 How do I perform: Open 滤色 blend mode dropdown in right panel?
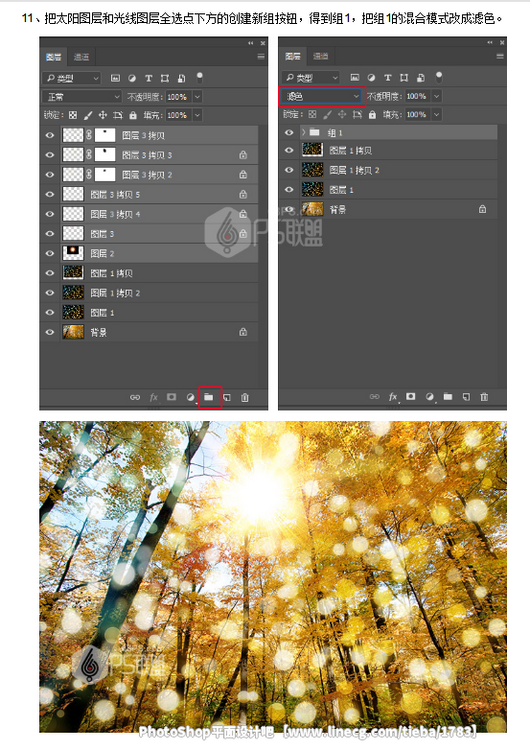pyautogui.click(x=321, y=96)
